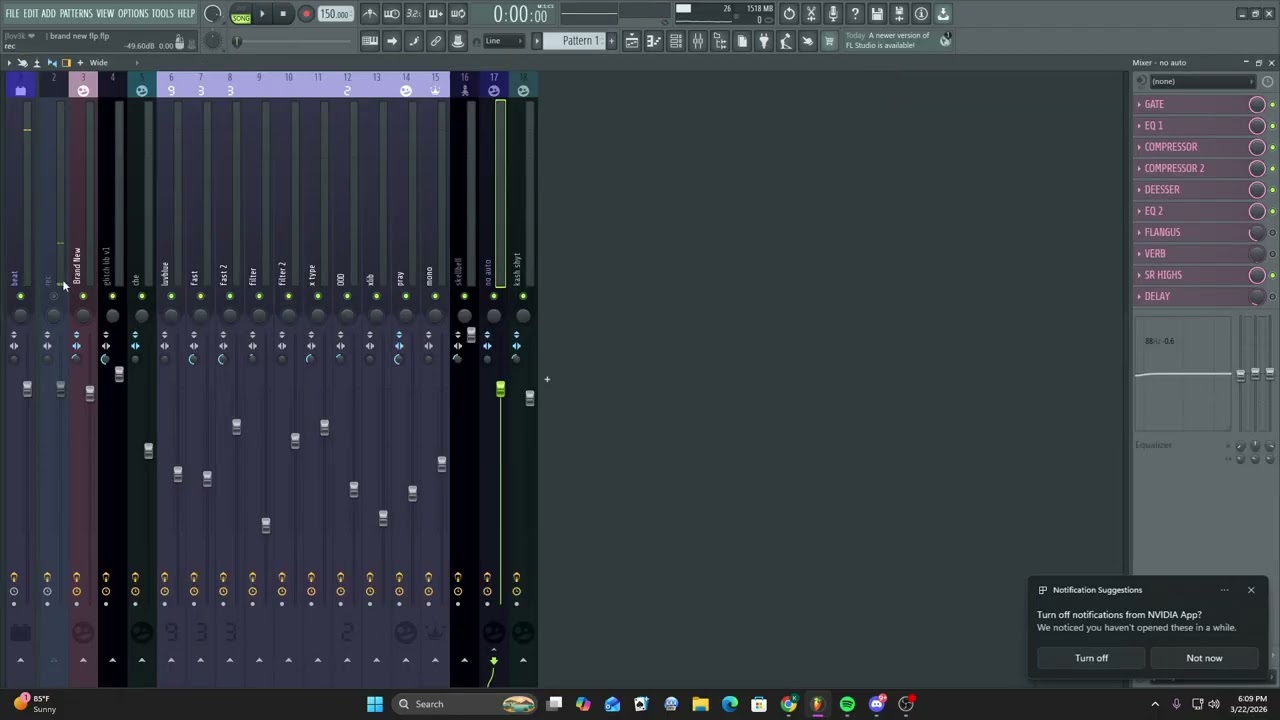1280x720 pixels.
Task: Click the highlighted track 17 volume fader
Action: point(500,390)
